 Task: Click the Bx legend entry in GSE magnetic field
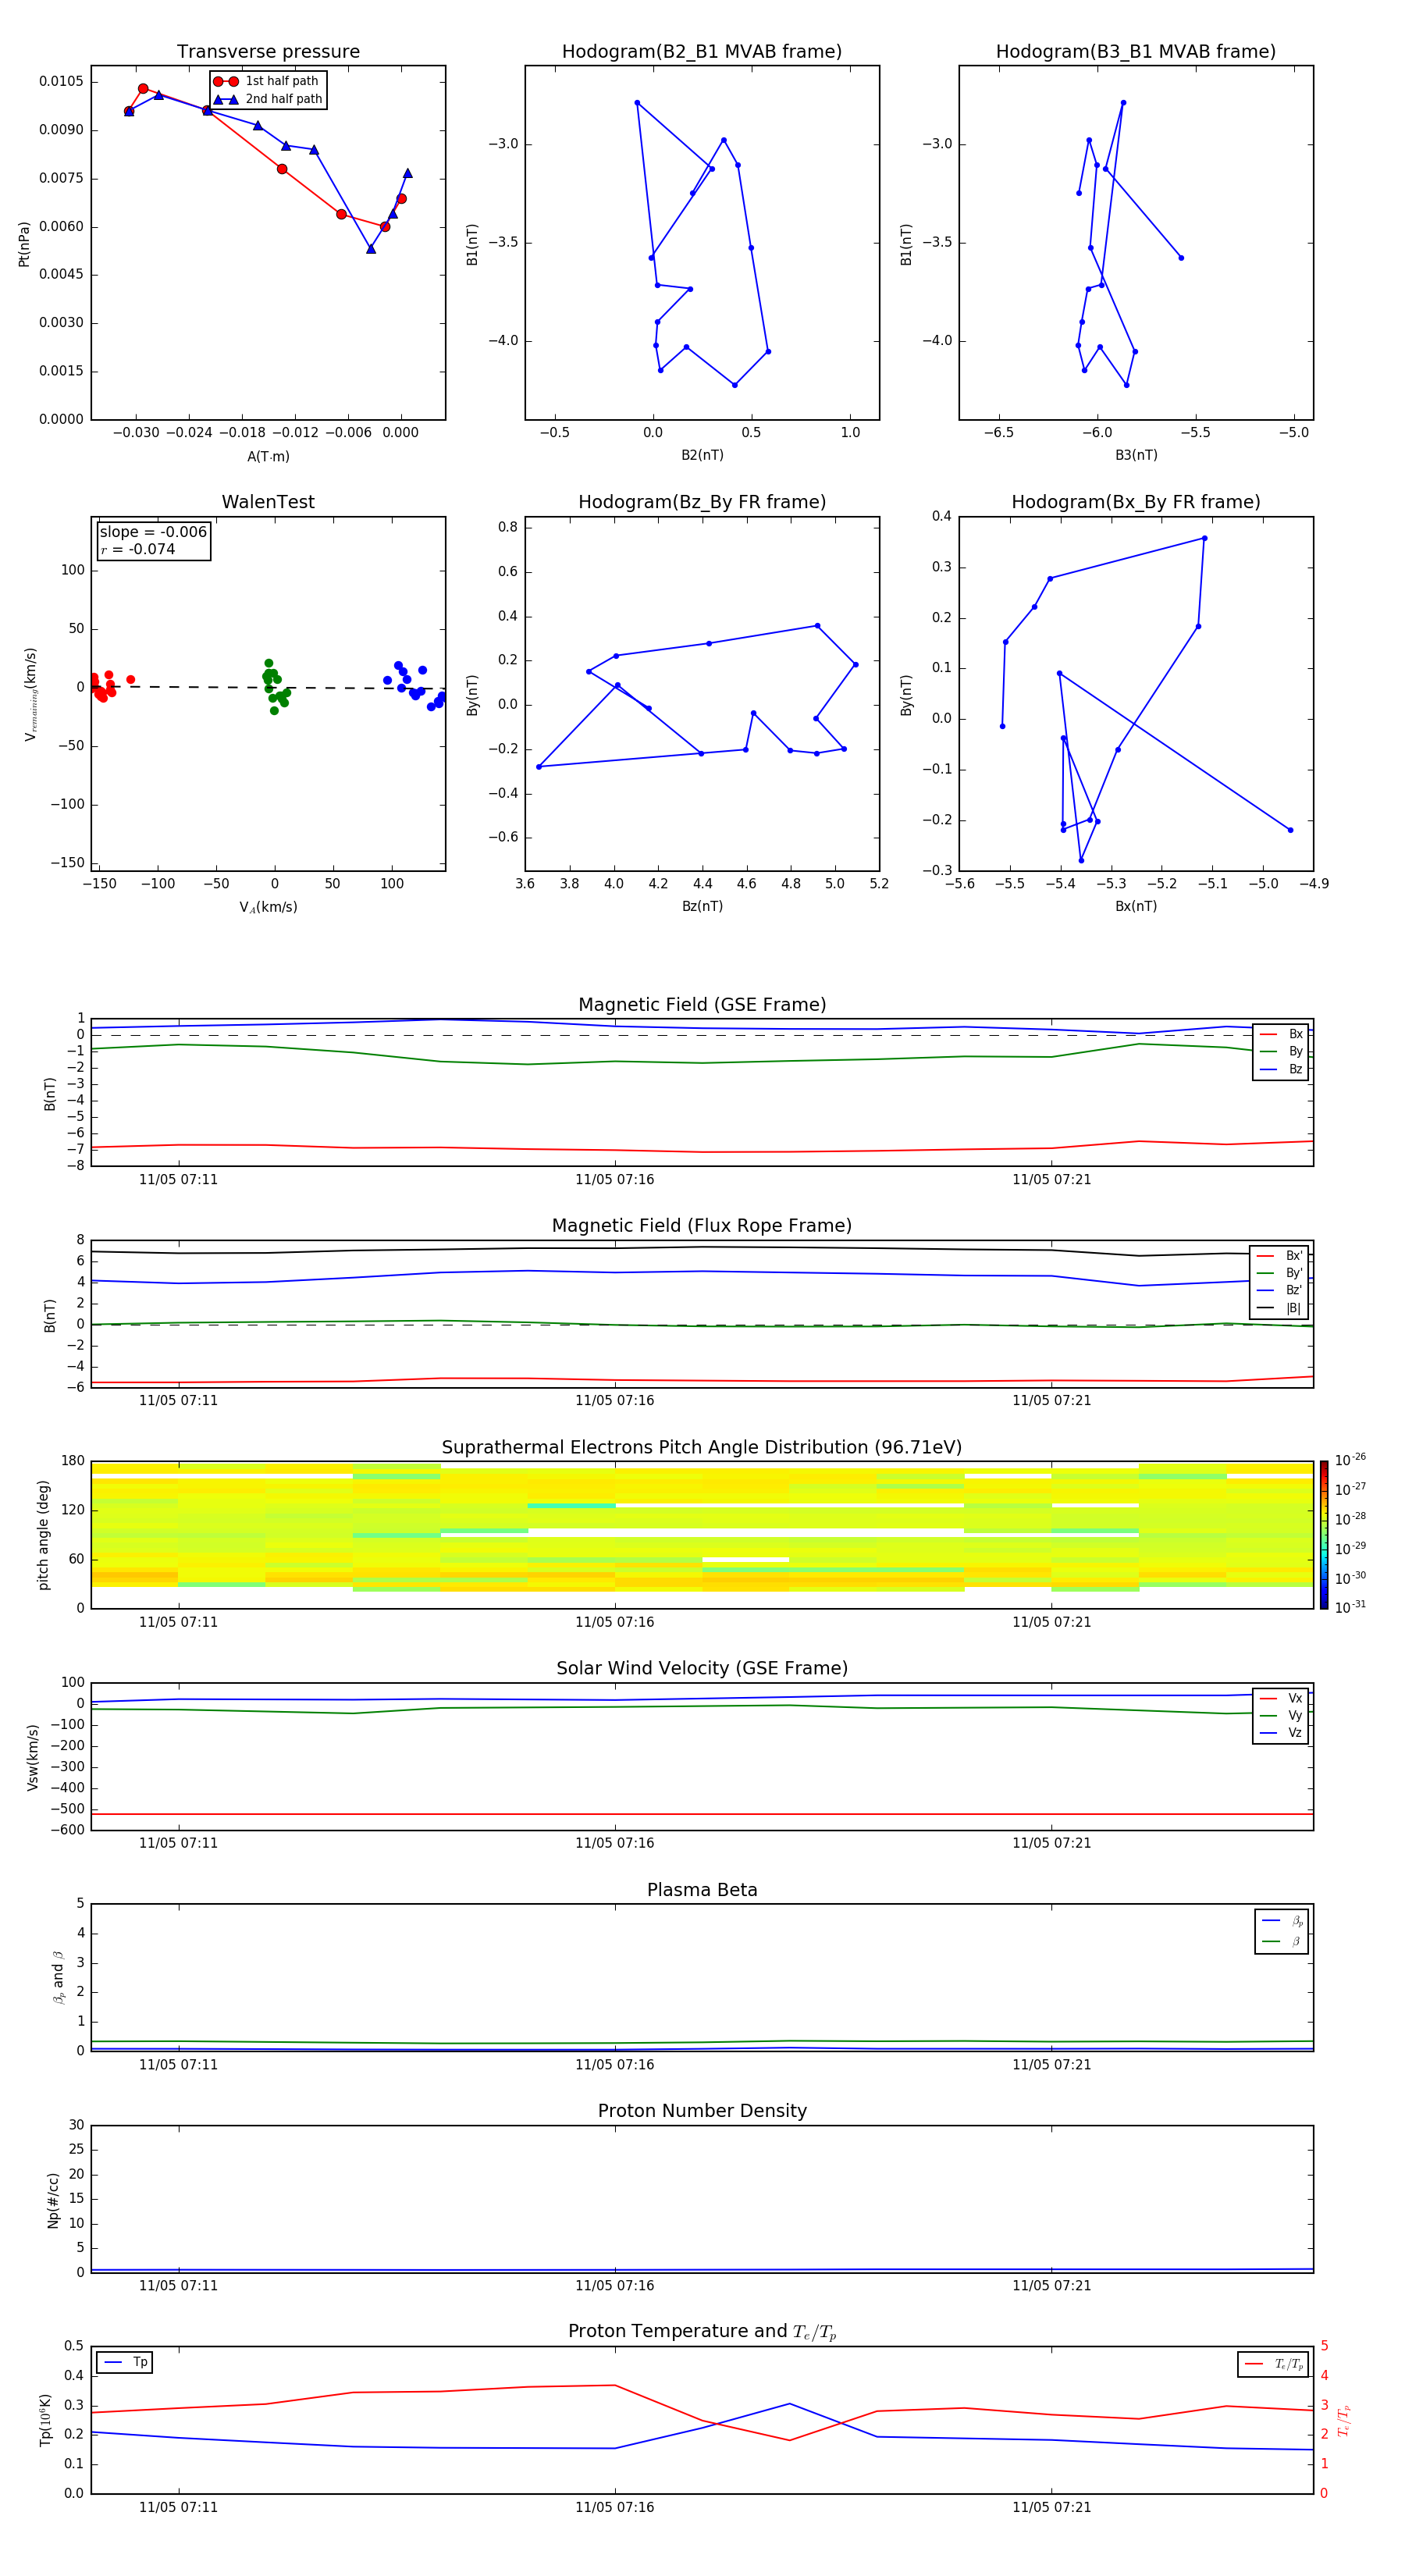coord(1281,1034)
